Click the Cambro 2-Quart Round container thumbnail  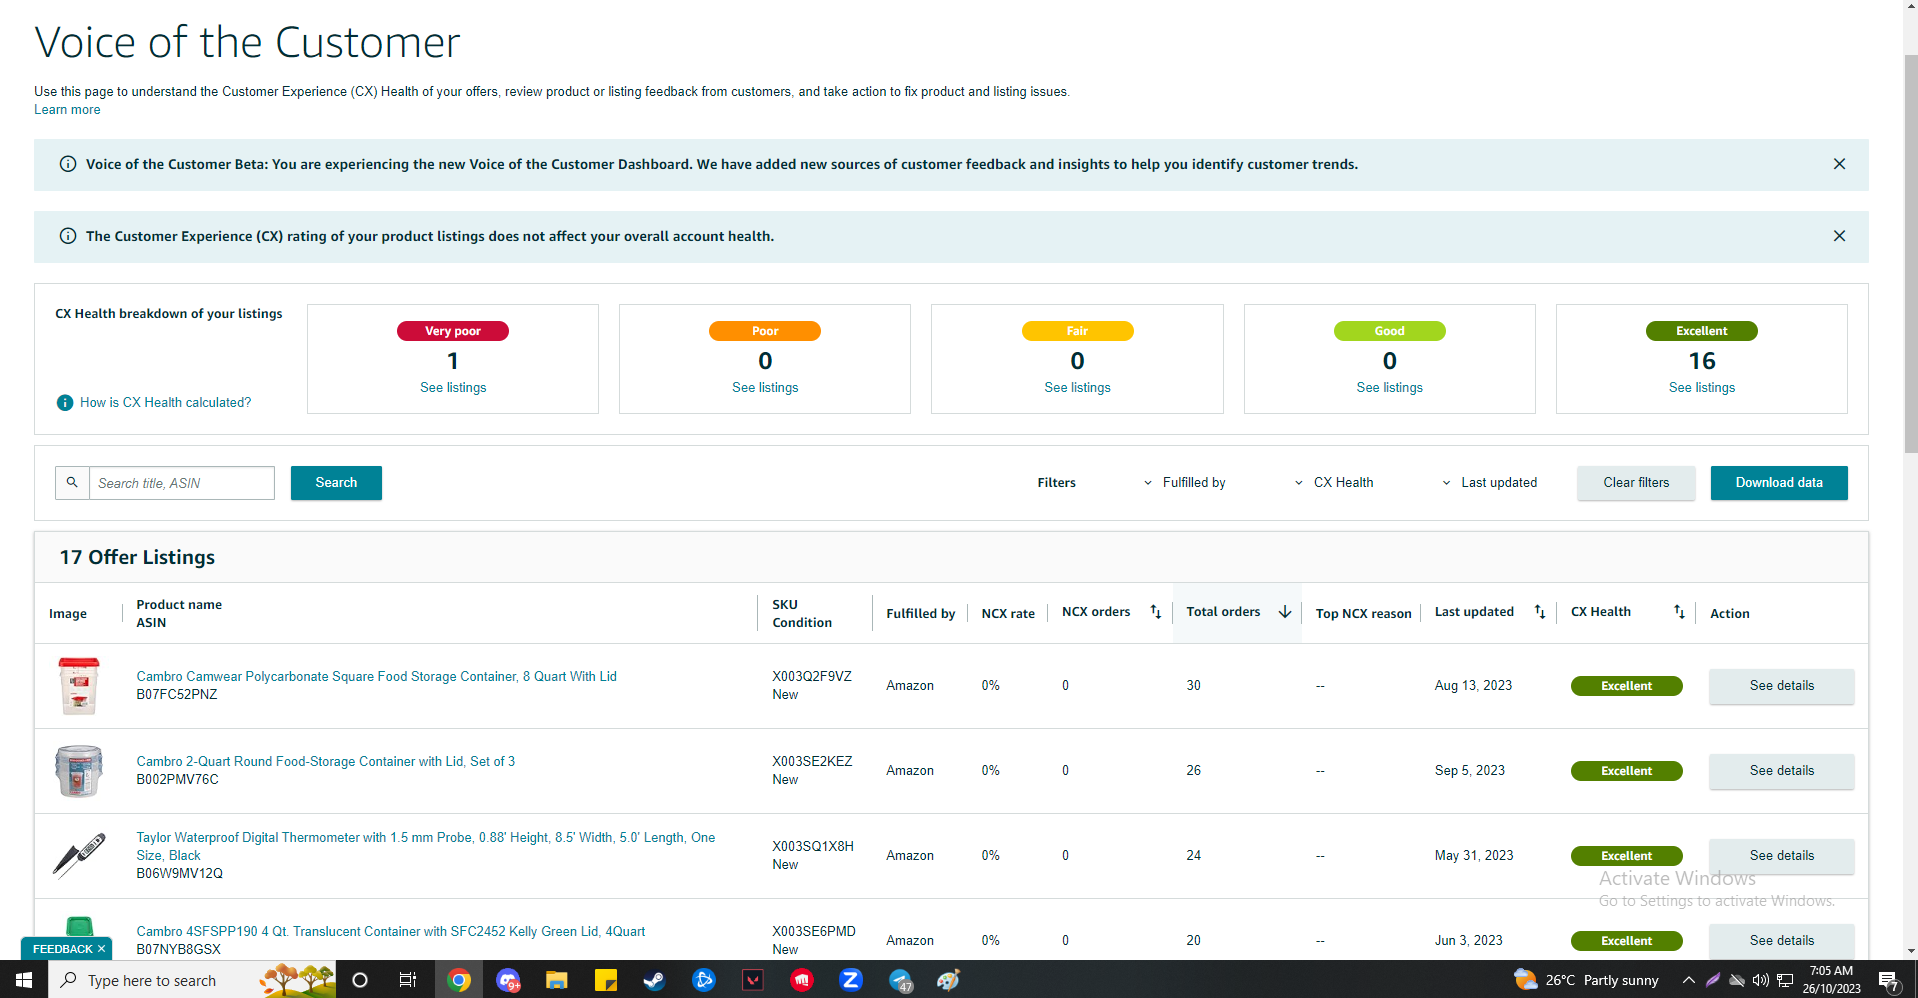[79, 771]
